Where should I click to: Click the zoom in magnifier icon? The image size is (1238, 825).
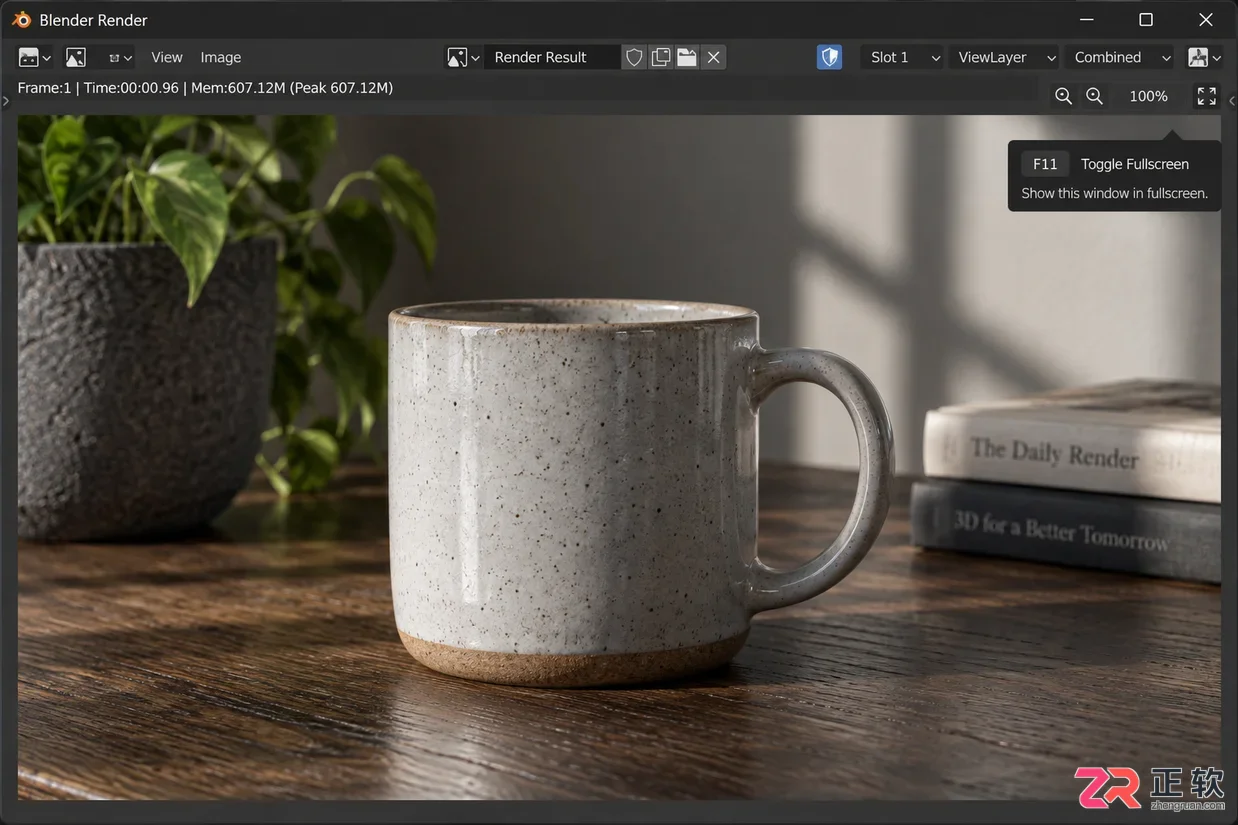tap(1064, 96)
